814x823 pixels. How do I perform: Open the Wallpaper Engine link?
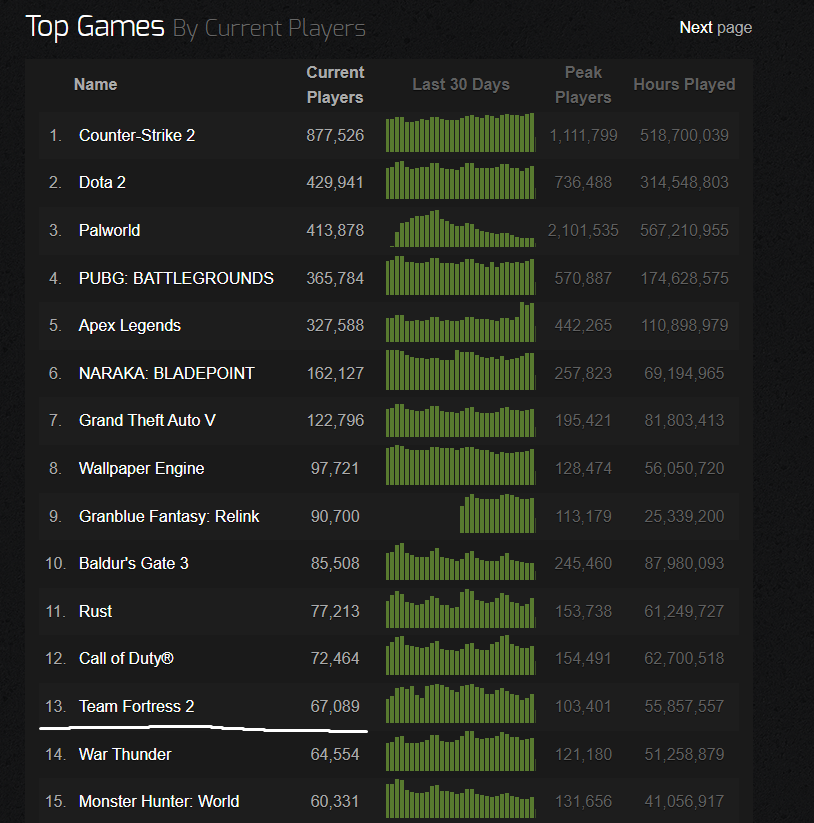141,468
